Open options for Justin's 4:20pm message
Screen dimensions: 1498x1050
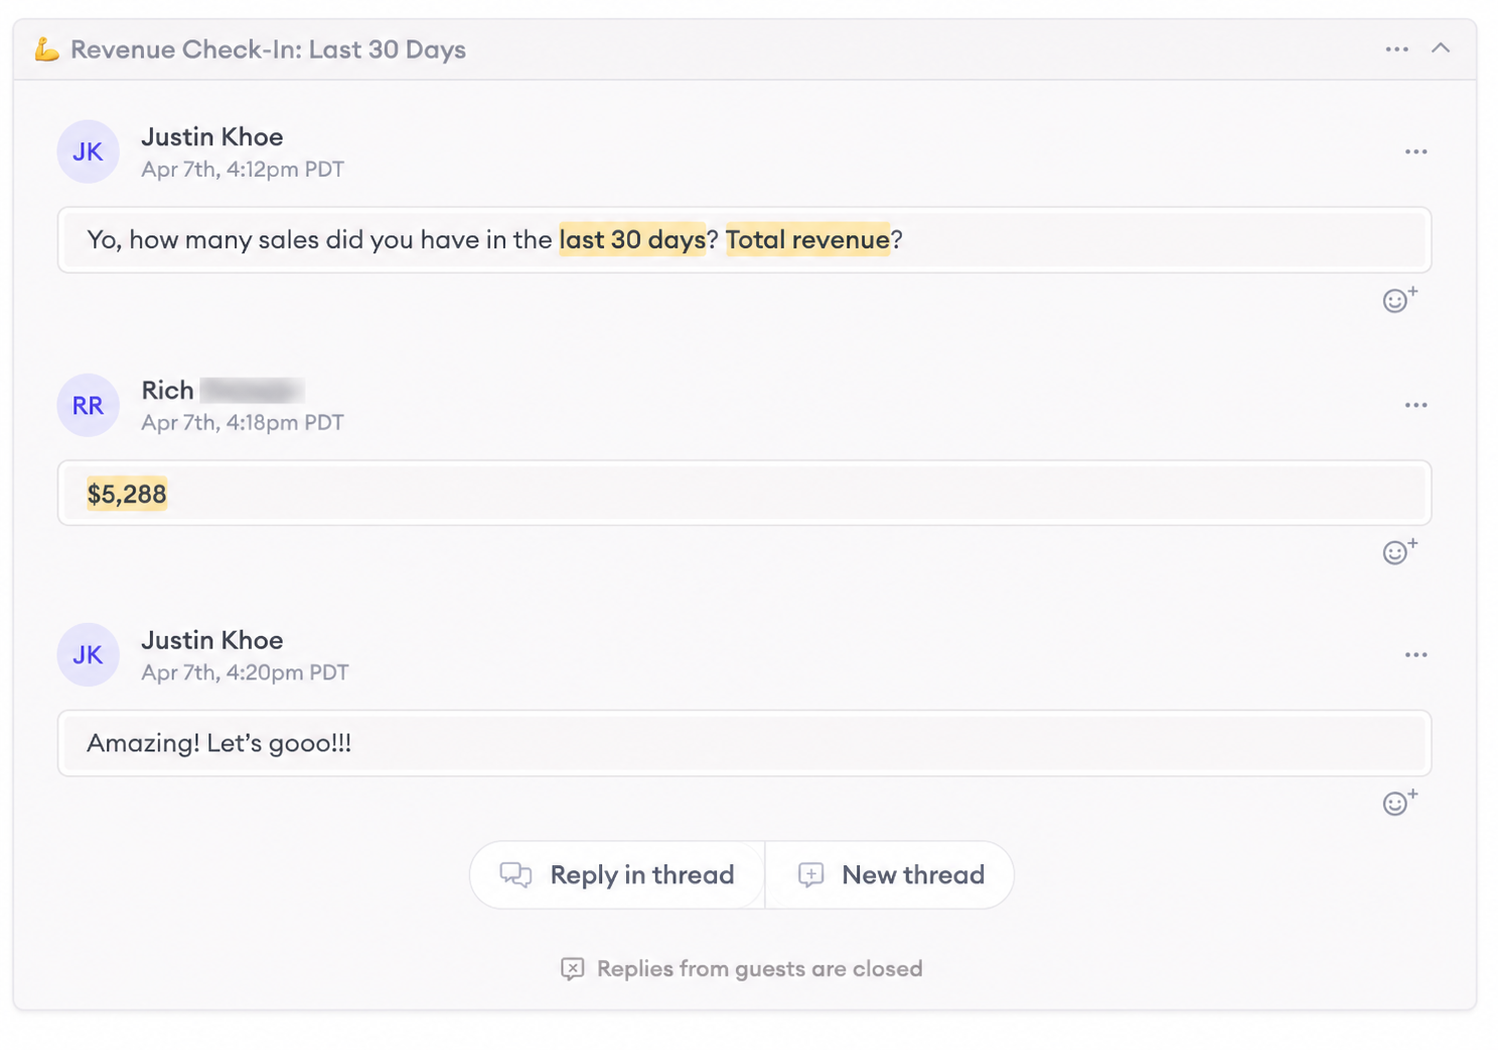tap(1415, 655)
